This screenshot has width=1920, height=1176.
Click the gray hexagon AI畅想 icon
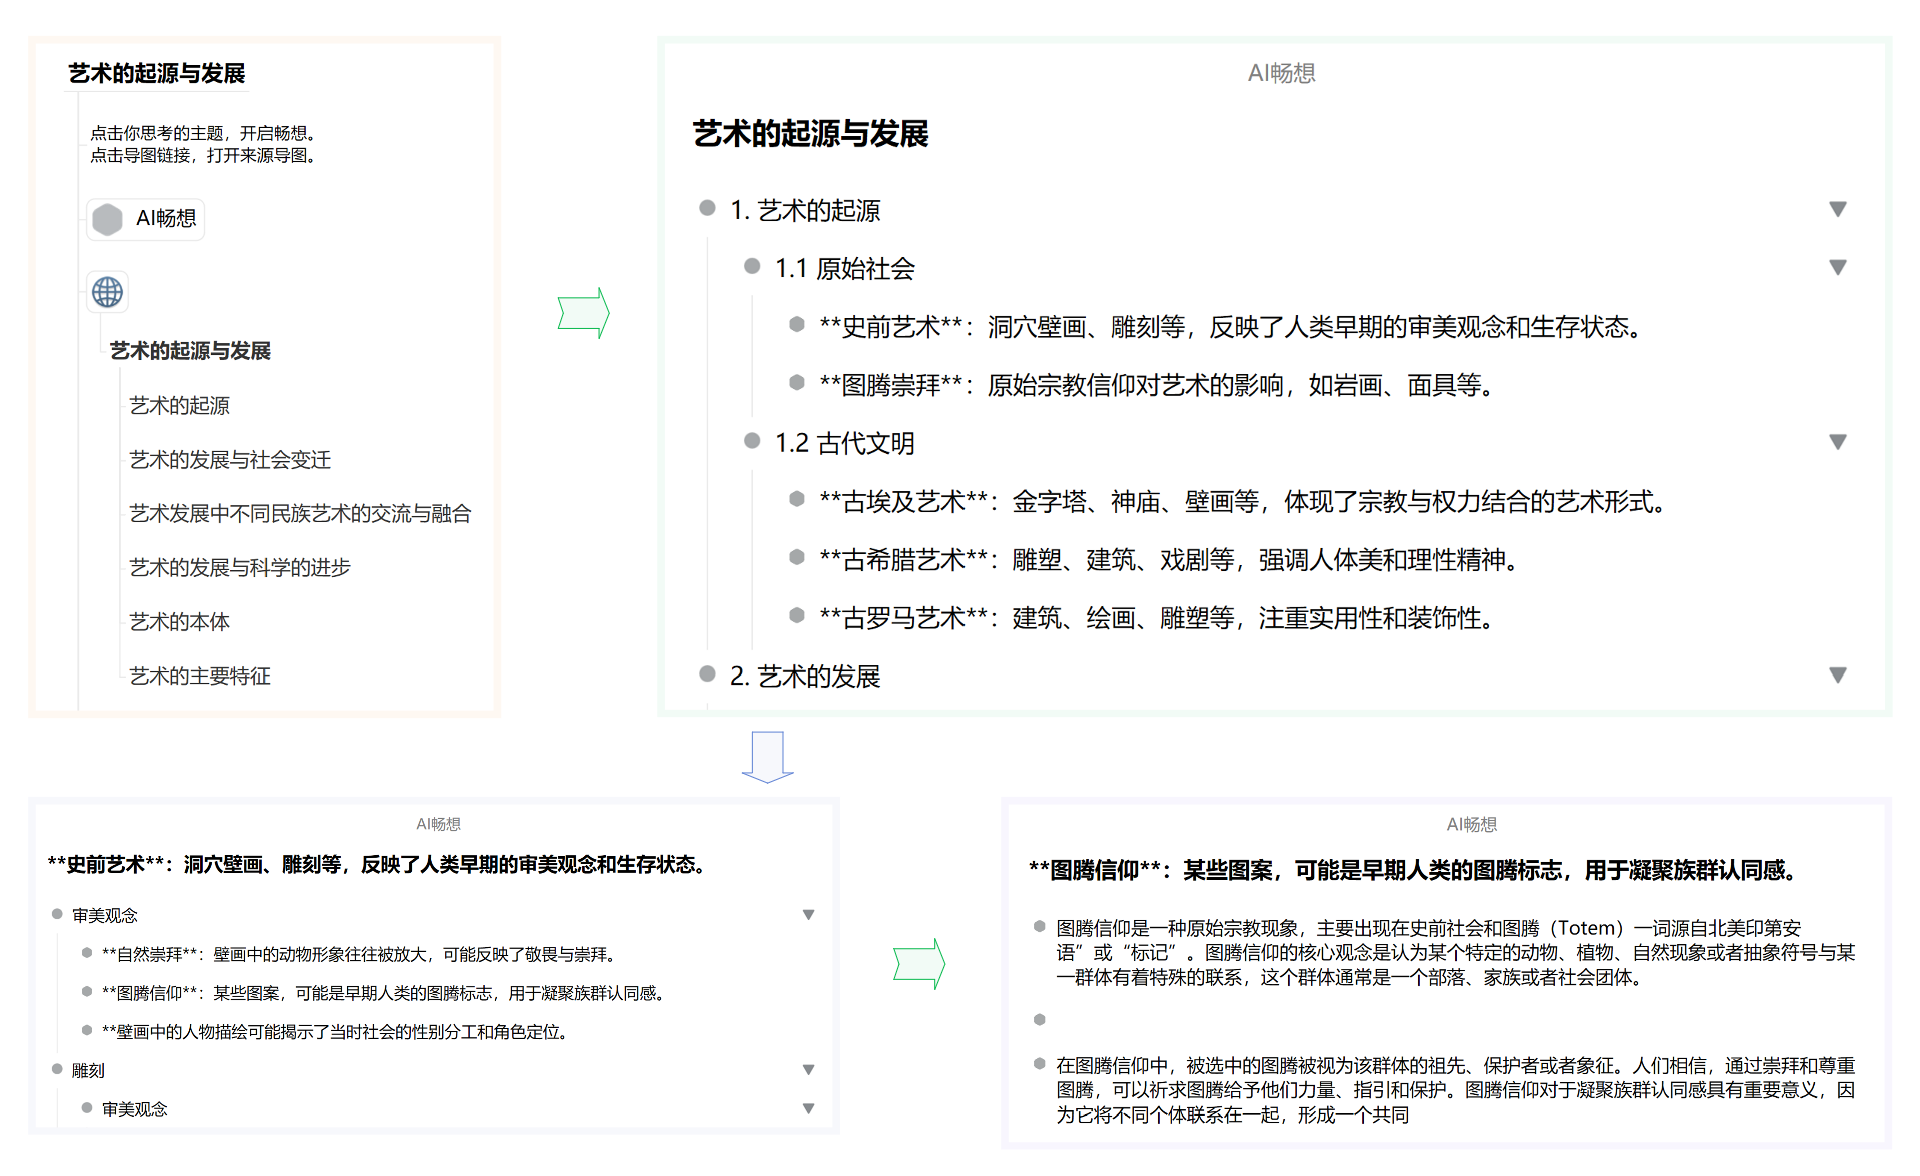pyautogui.click(x=107, y=219)
